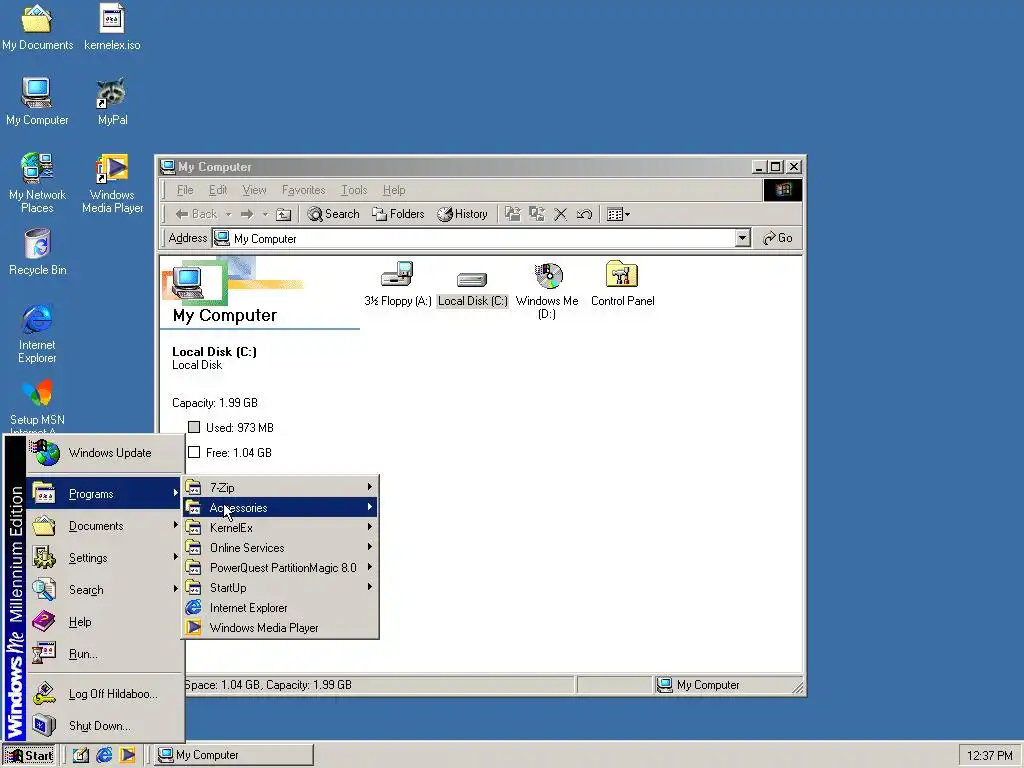Image resolution: width=1024 pixels, height=768 pixels.
Task: Launch Internet Explorer from Programs menu
Action: coord(280,608)
